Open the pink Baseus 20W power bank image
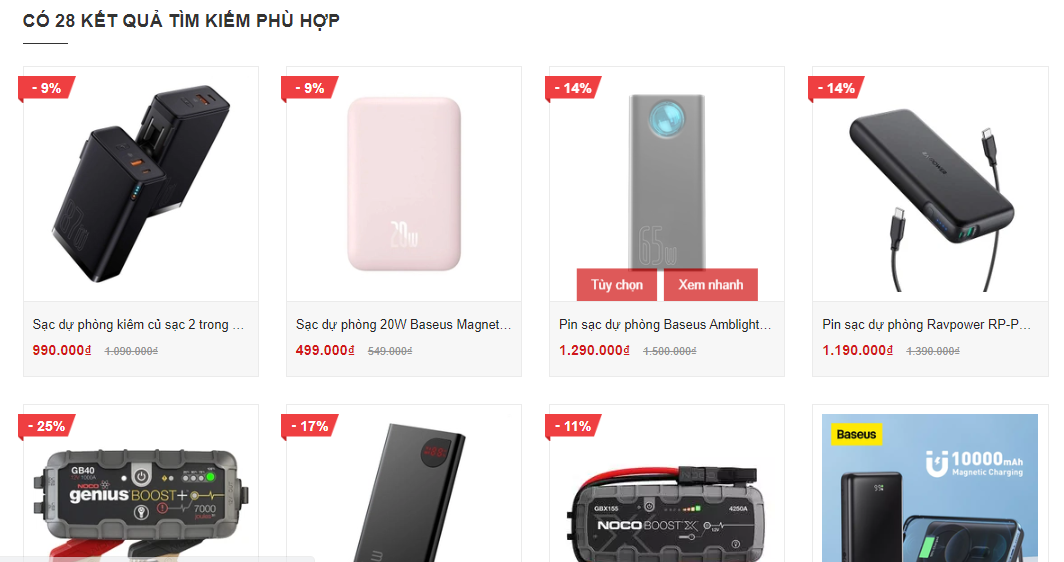Screen dimensions: 1064x562 [x=404, y=184]
